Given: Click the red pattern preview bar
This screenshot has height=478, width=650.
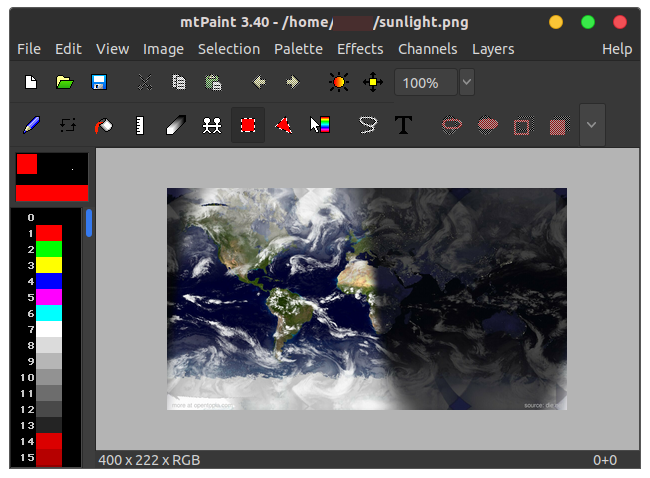Looking at the screenshot, I should click(x=52, y=193).
